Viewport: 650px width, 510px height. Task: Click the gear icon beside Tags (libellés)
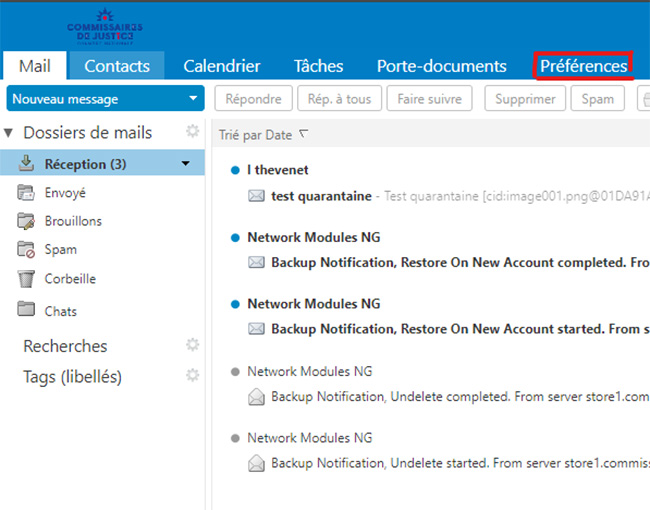pos(193,376)
